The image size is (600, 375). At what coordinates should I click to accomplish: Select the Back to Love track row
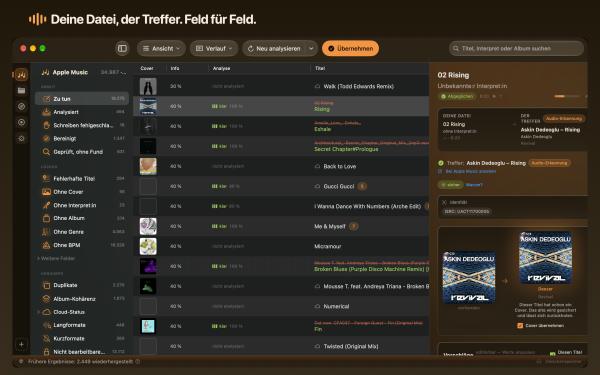[x=281, y=166]
